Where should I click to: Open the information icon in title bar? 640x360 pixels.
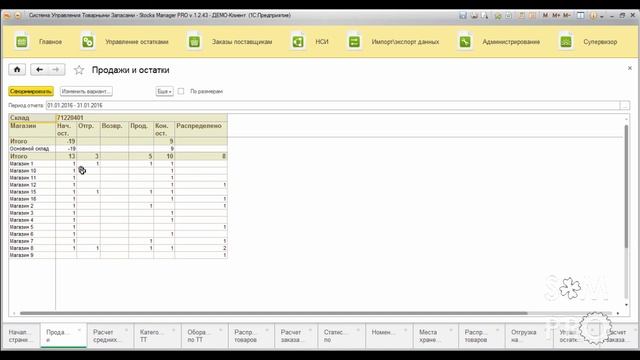point(593,16)
